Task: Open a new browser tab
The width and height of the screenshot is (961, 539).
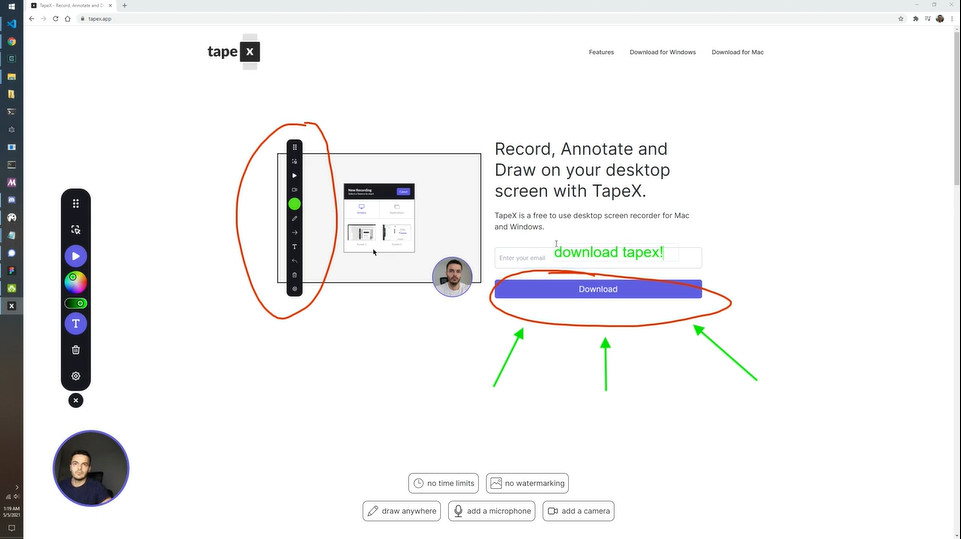Action: (x=124, y=6)
